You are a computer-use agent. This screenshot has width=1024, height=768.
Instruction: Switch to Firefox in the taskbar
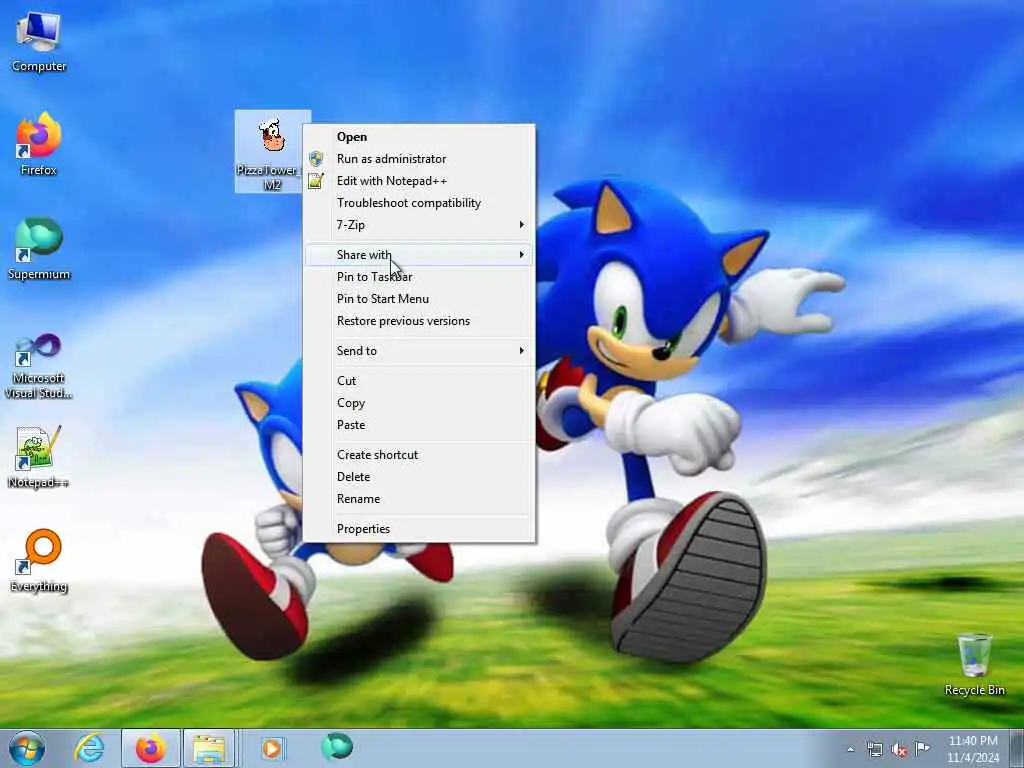[x=151, y=748]
